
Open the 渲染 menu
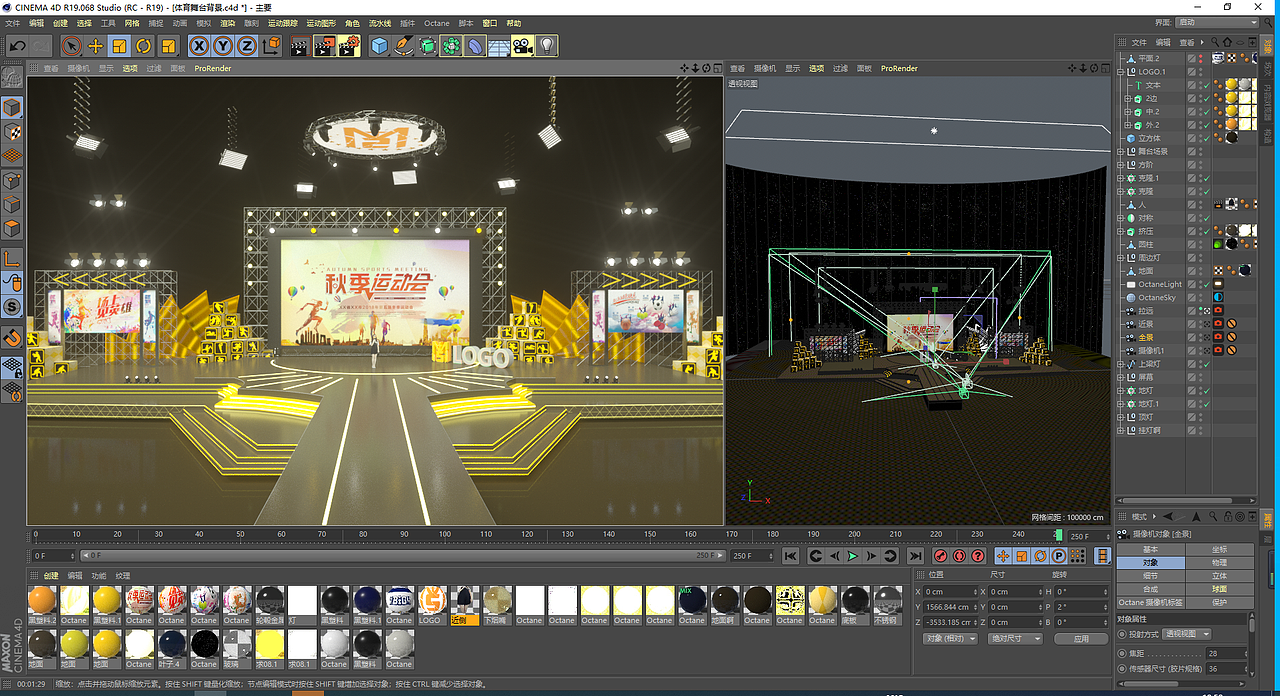coord(228,23)
